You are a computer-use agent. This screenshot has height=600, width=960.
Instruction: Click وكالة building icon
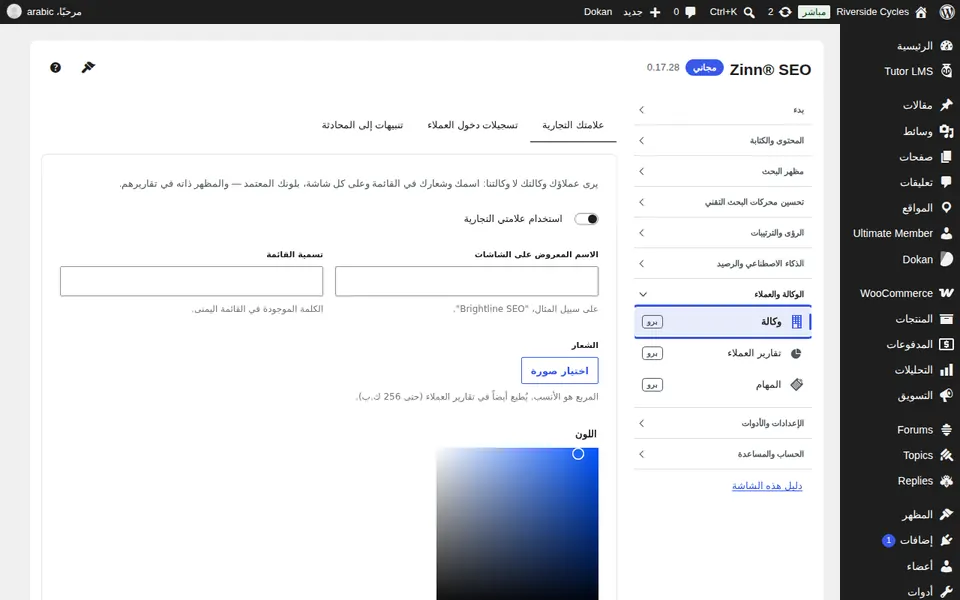pos(796,321)
